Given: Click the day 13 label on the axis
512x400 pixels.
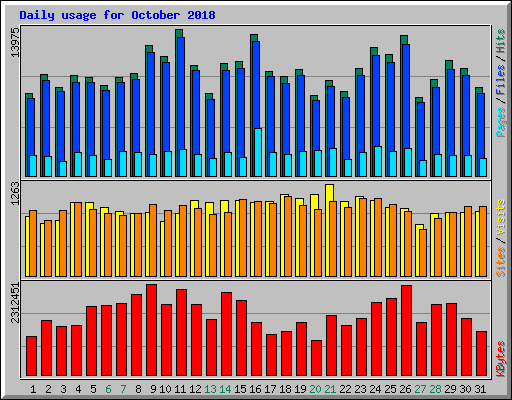Looking at the screenshot, I should click(x=210, y=389).
